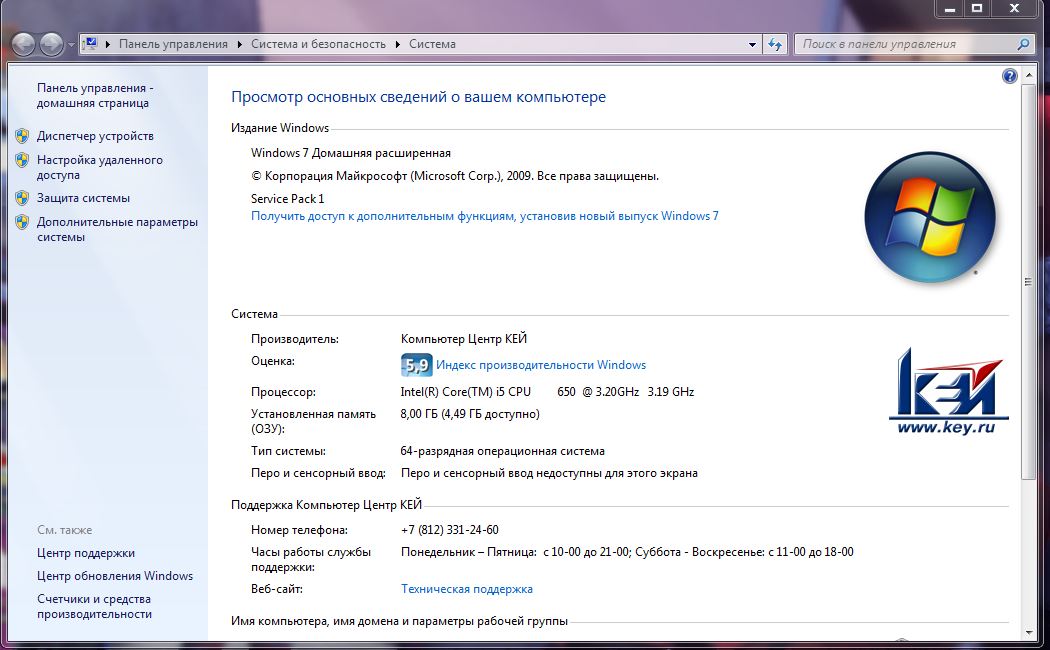Click the КЕЙ www.key.ru manufacturer logo
1050x650 pixels.
(x=948, y=392)
